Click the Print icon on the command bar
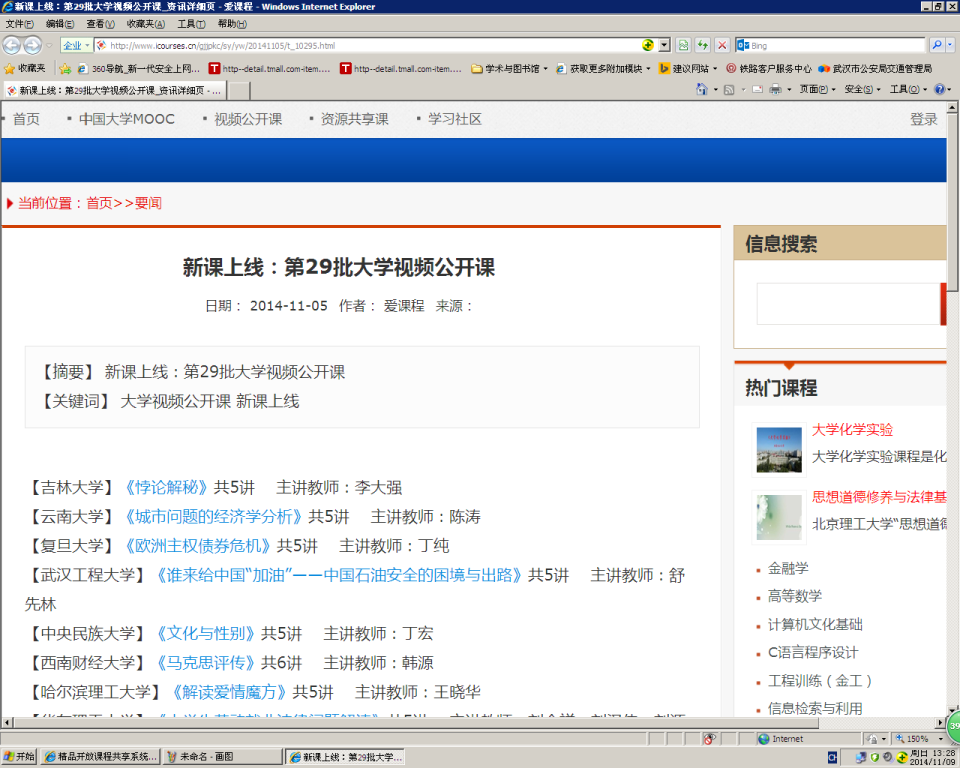 click(x=775, y=89)
